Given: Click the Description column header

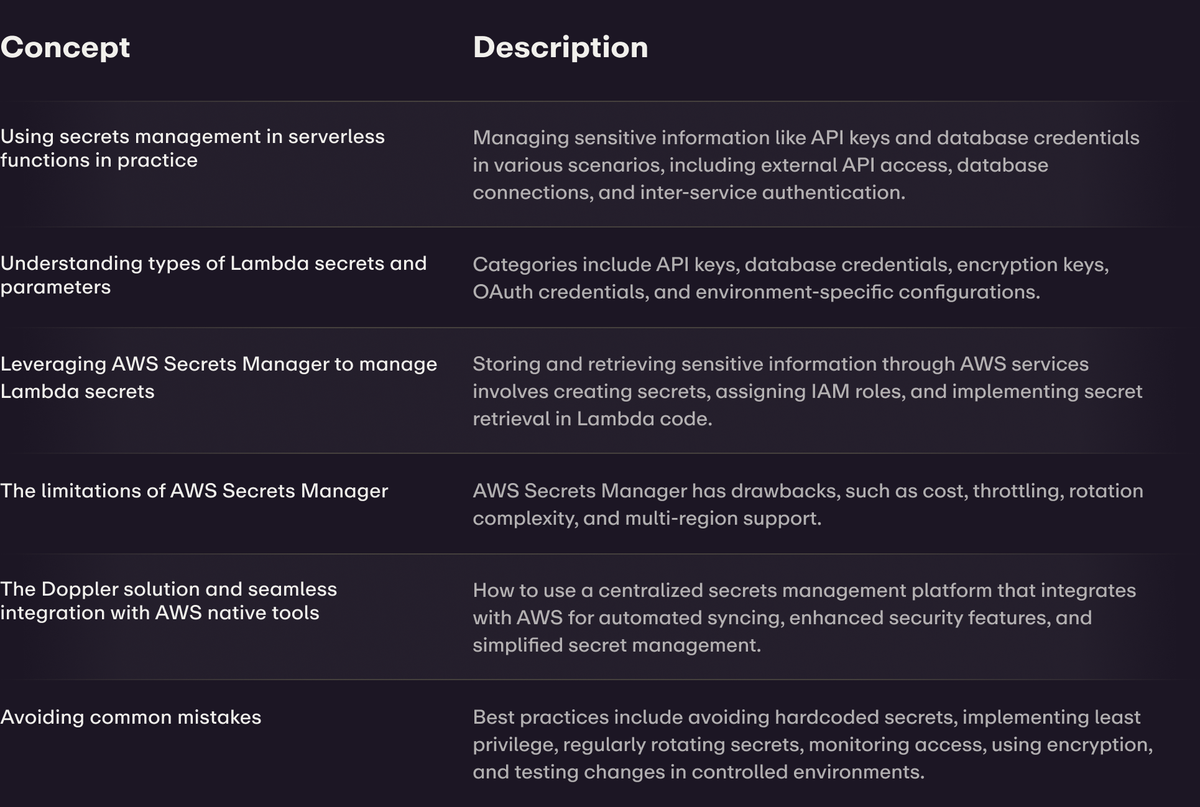Looking at the screenshot, I should tap(560, 47).
